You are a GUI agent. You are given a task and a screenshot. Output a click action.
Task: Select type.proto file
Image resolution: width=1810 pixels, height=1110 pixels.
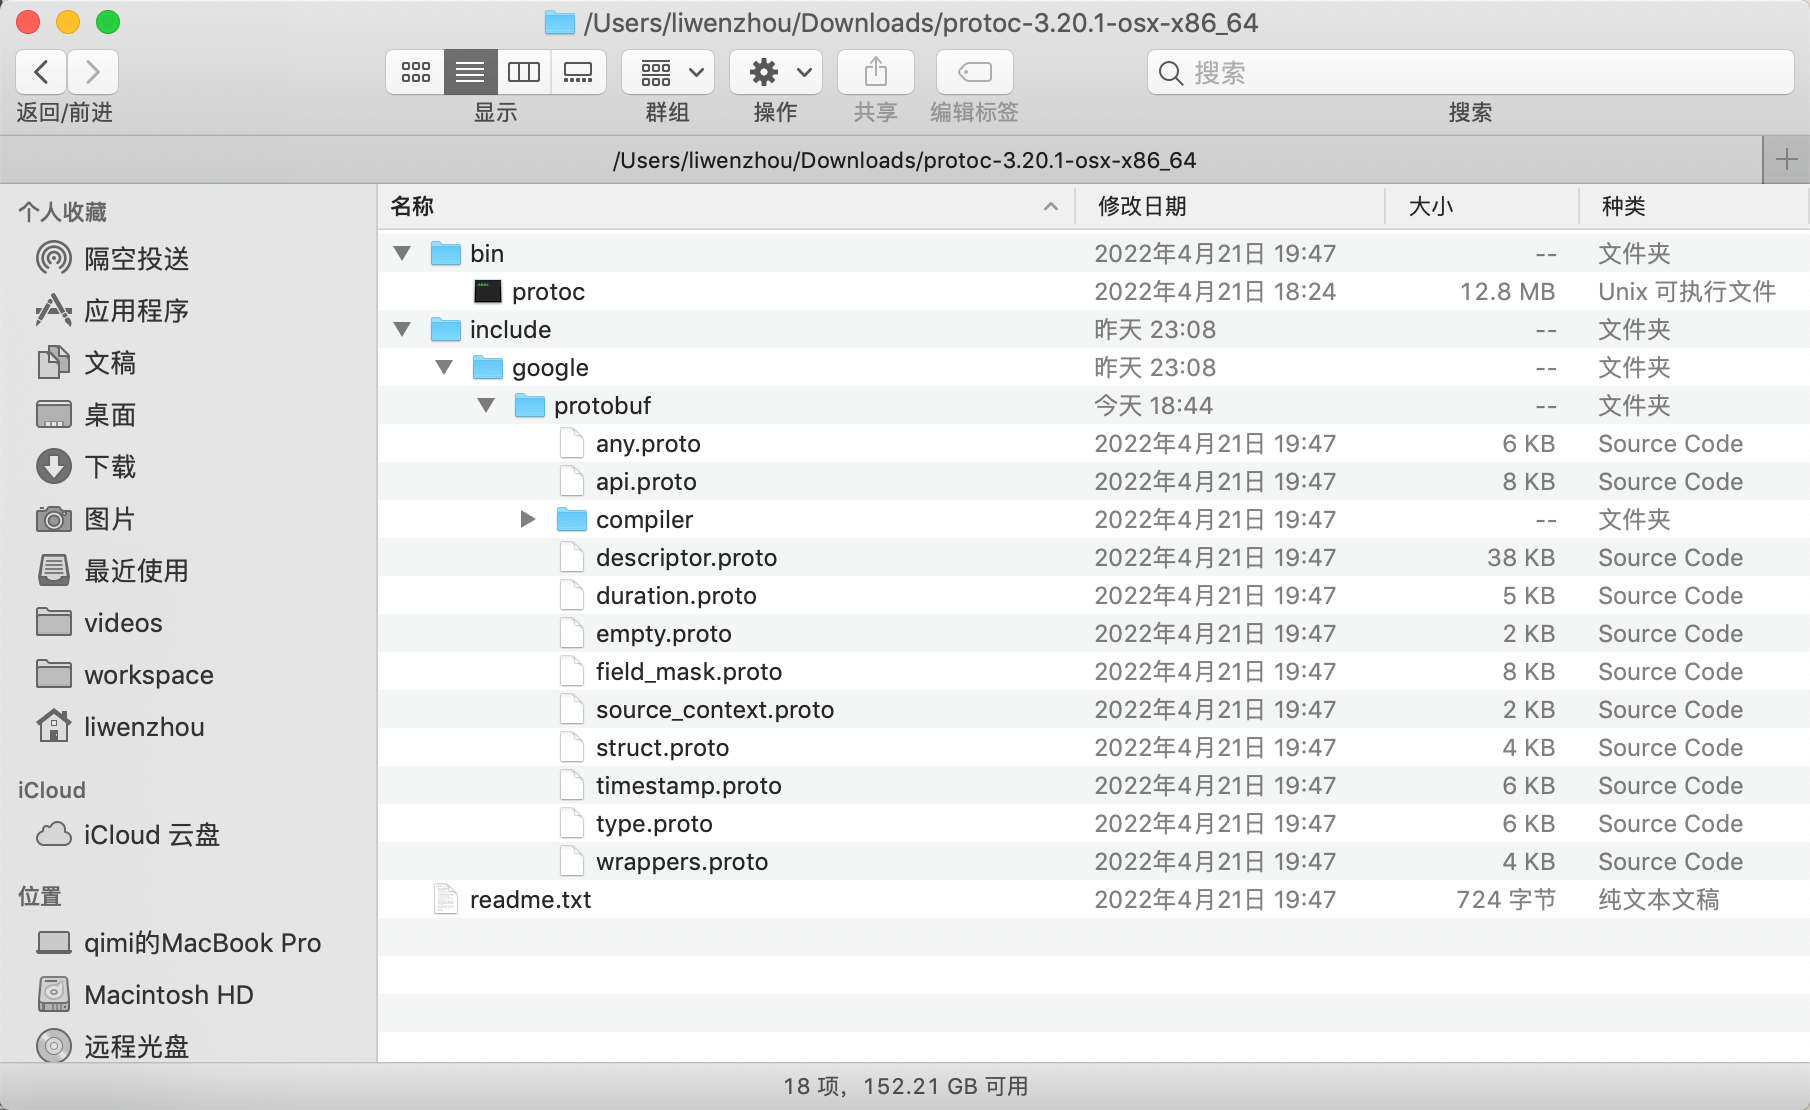point(1094,823)
